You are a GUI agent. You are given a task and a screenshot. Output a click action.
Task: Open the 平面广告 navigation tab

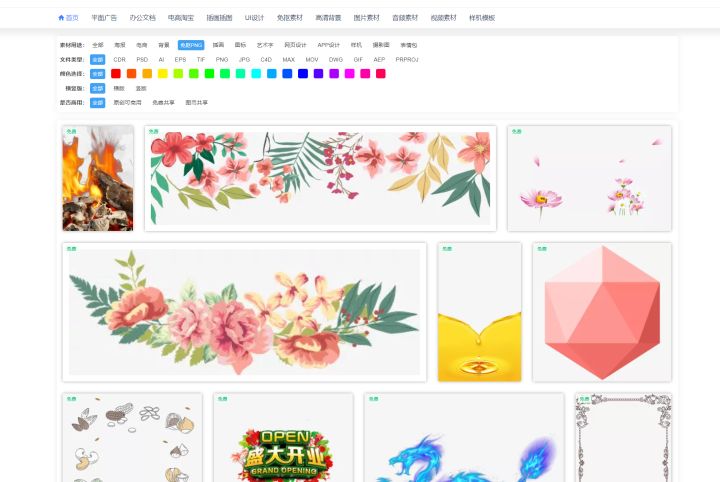[104, 18]
